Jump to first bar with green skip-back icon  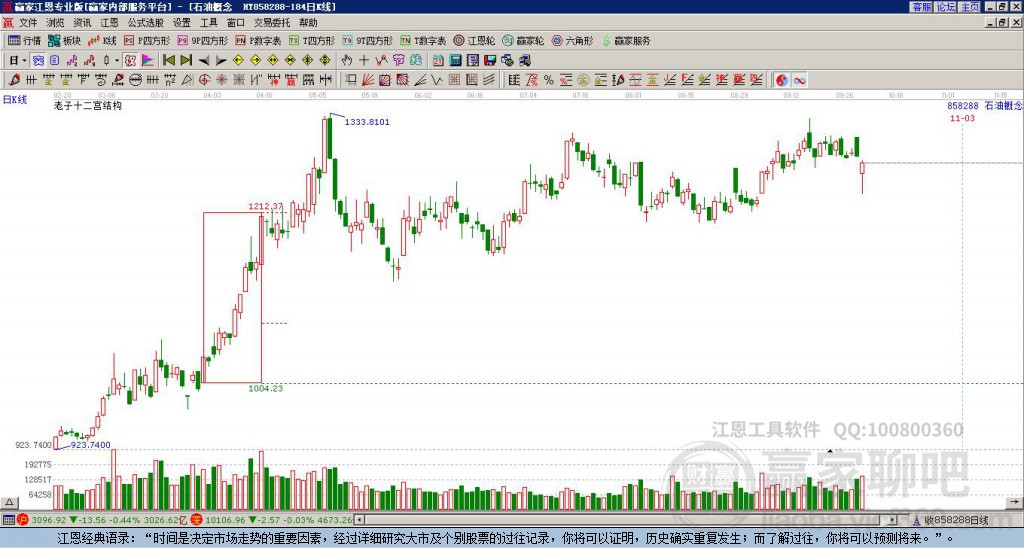pyautogui.click(x=169, y=60)
